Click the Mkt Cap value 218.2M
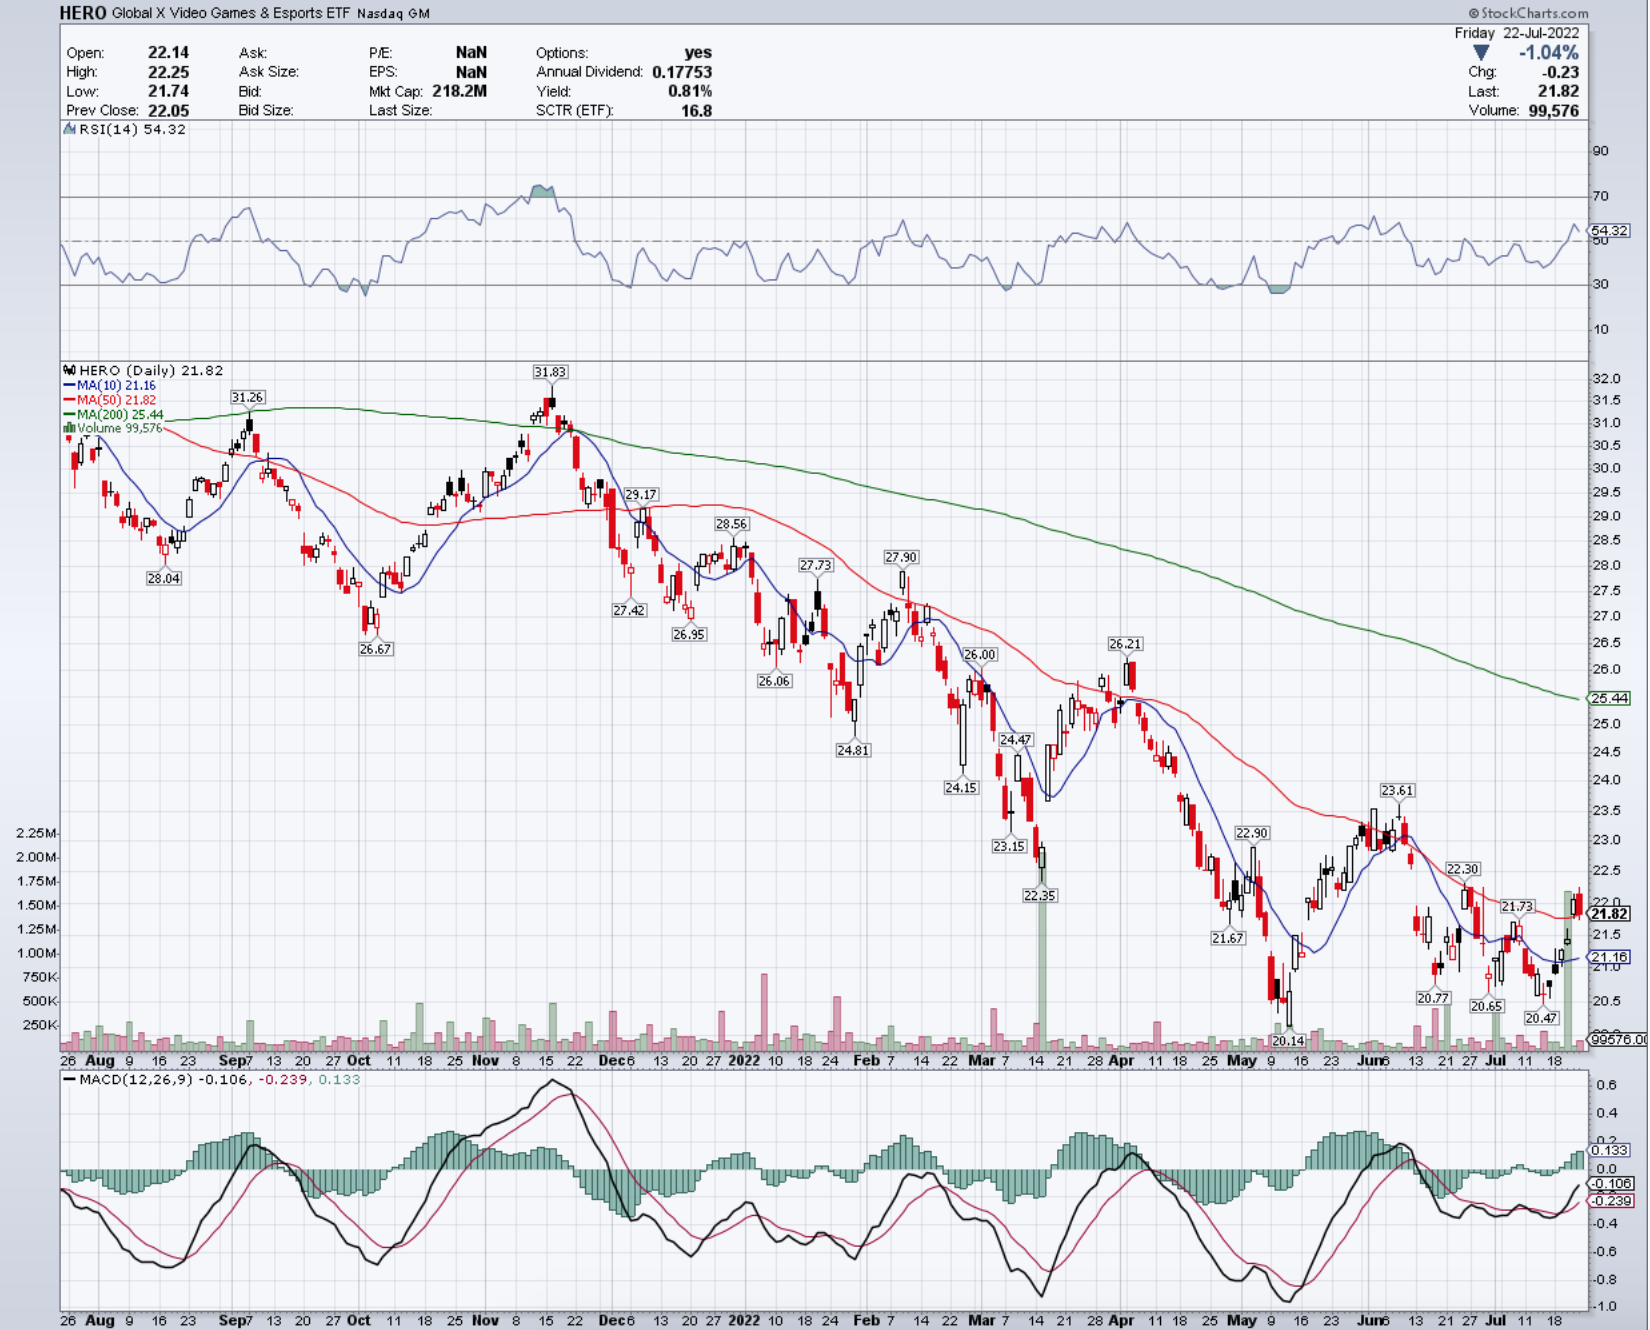This screenshot has height=1330, width=1650. tap(459, 91)
